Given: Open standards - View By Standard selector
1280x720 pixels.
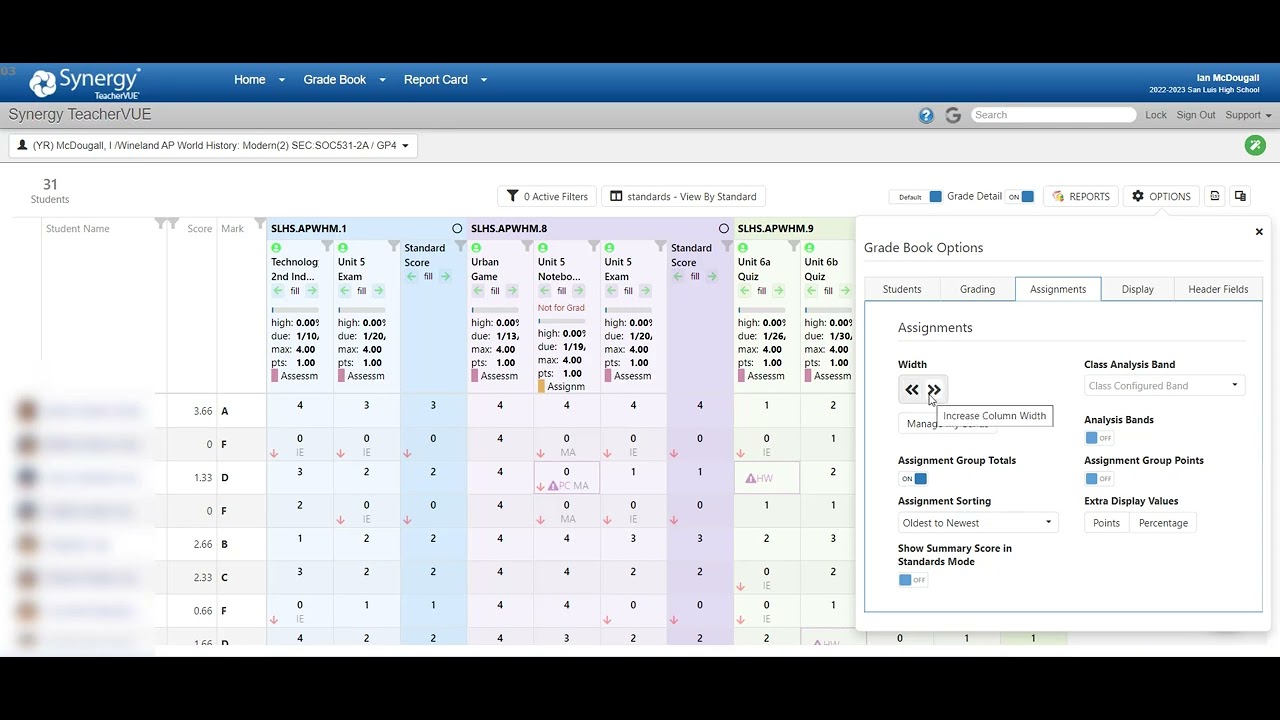Looking at the screenshot, I should (x=683, y=196).
